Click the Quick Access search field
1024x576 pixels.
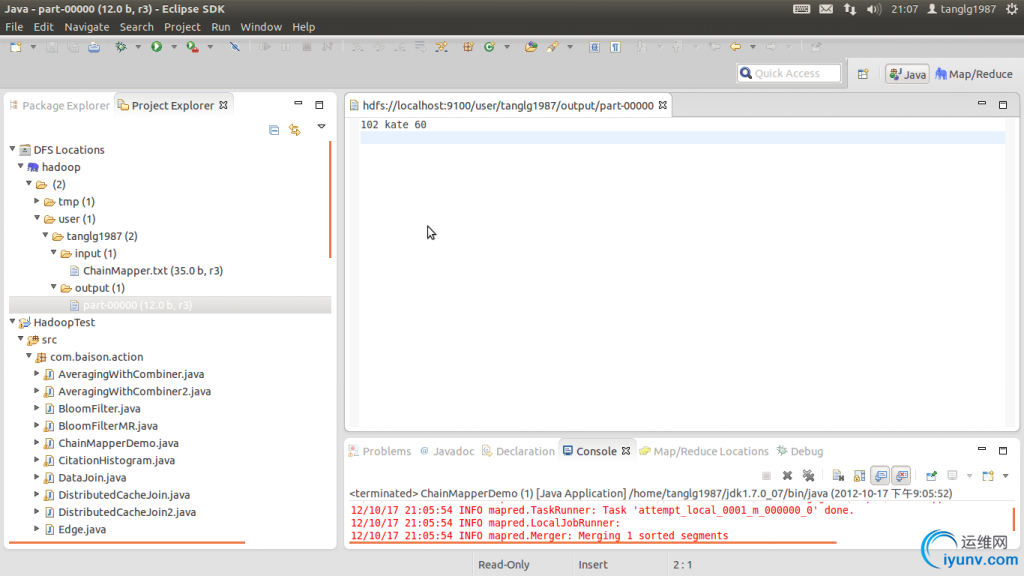coord(792,73)
